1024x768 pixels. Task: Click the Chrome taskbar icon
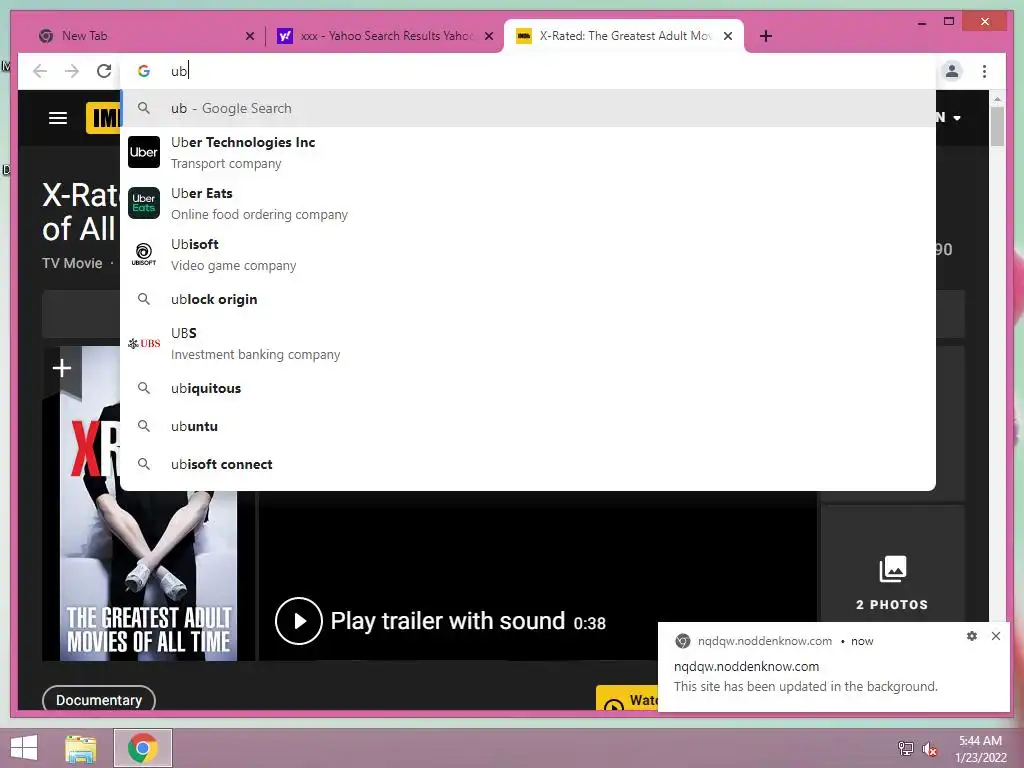(143, 748)
